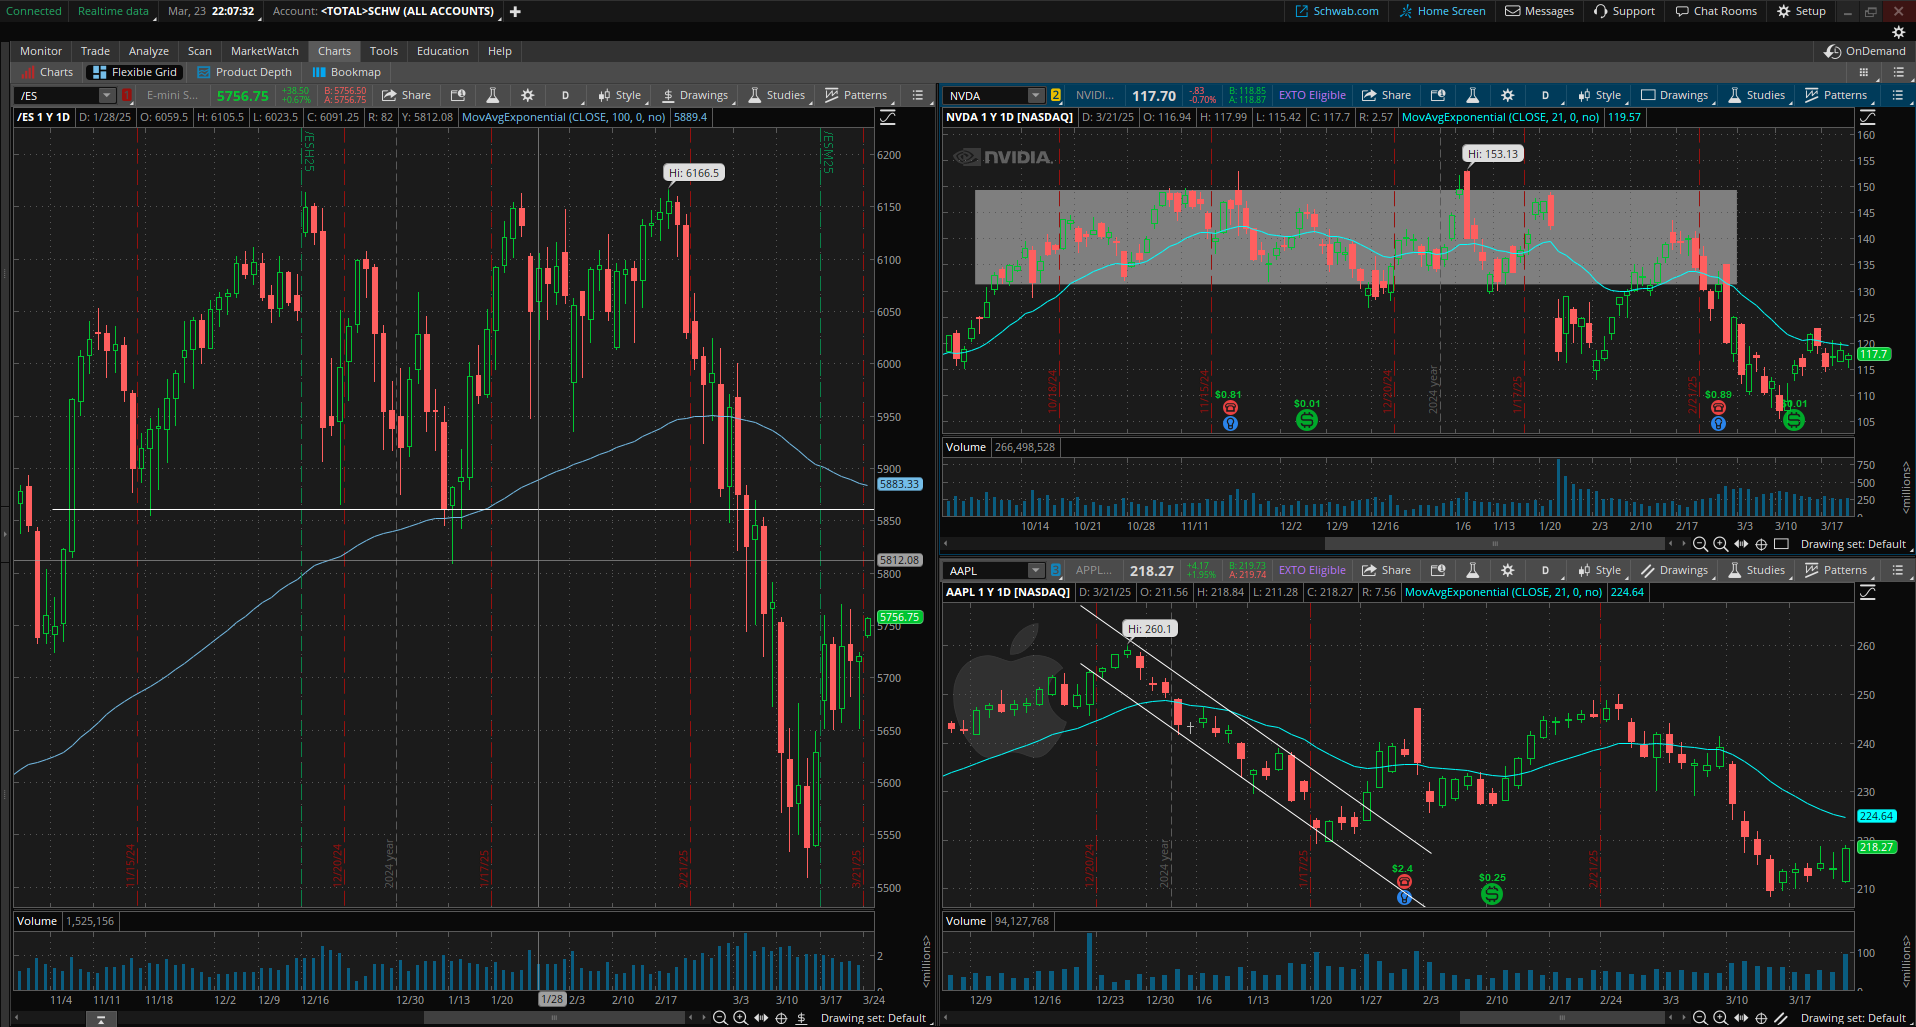Toggle OnDemand mode

pos(1865,51)
